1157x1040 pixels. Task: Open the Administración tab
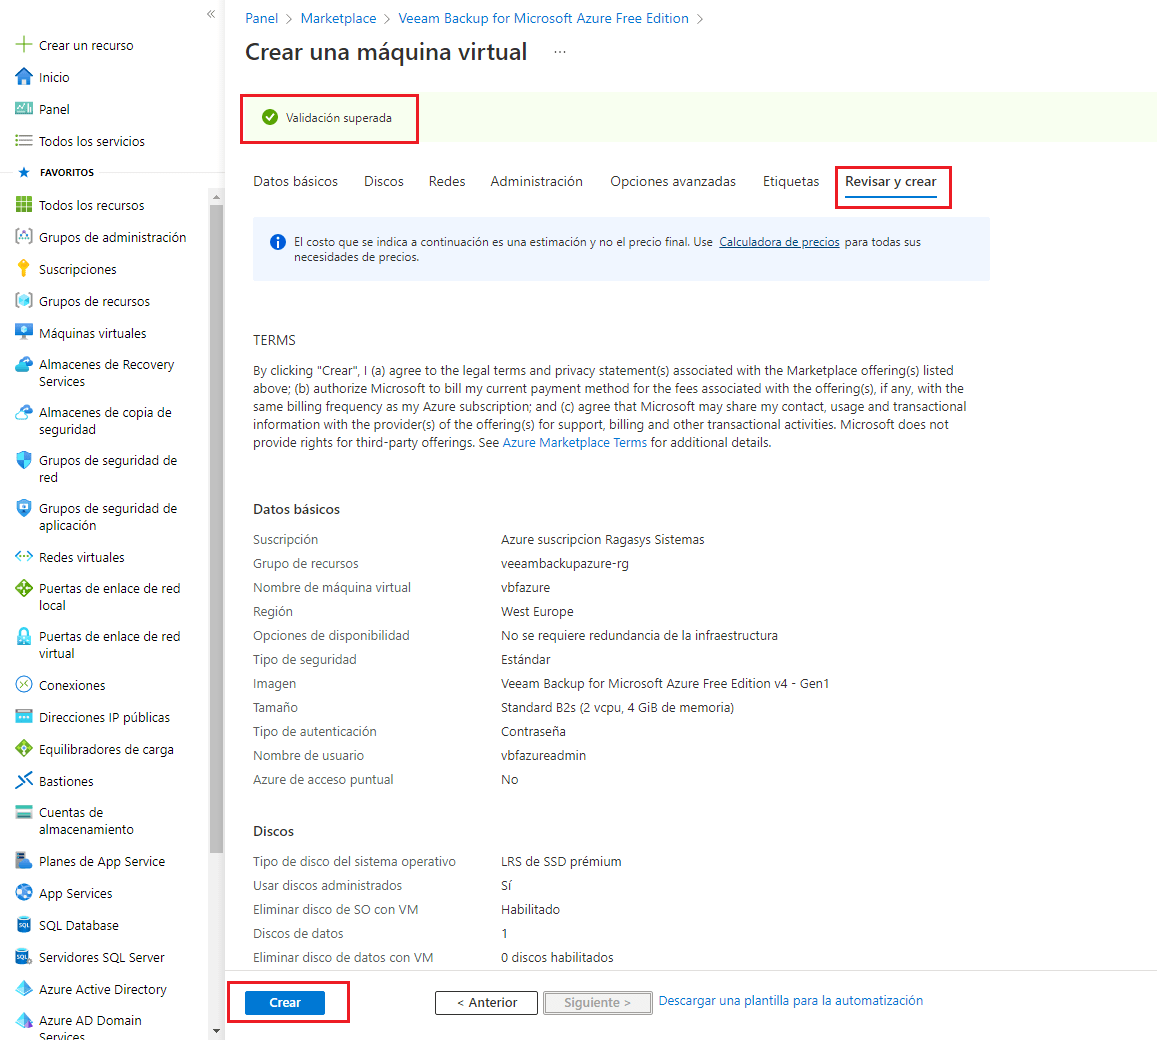(x=536, y=182)
